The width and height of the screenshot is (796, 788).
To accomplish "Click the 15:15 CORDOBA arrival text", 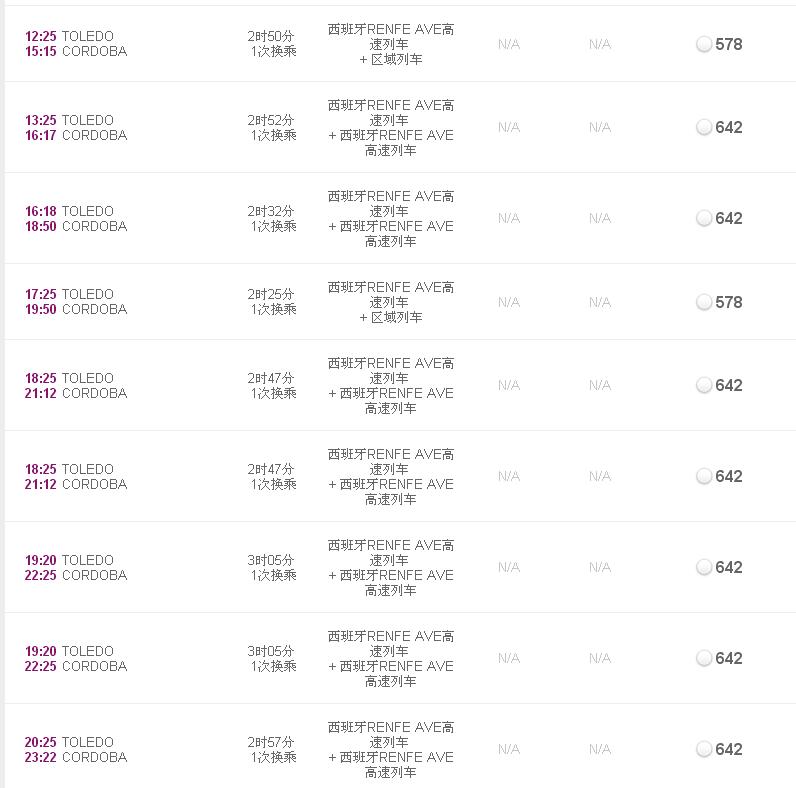I will [76, 51].
